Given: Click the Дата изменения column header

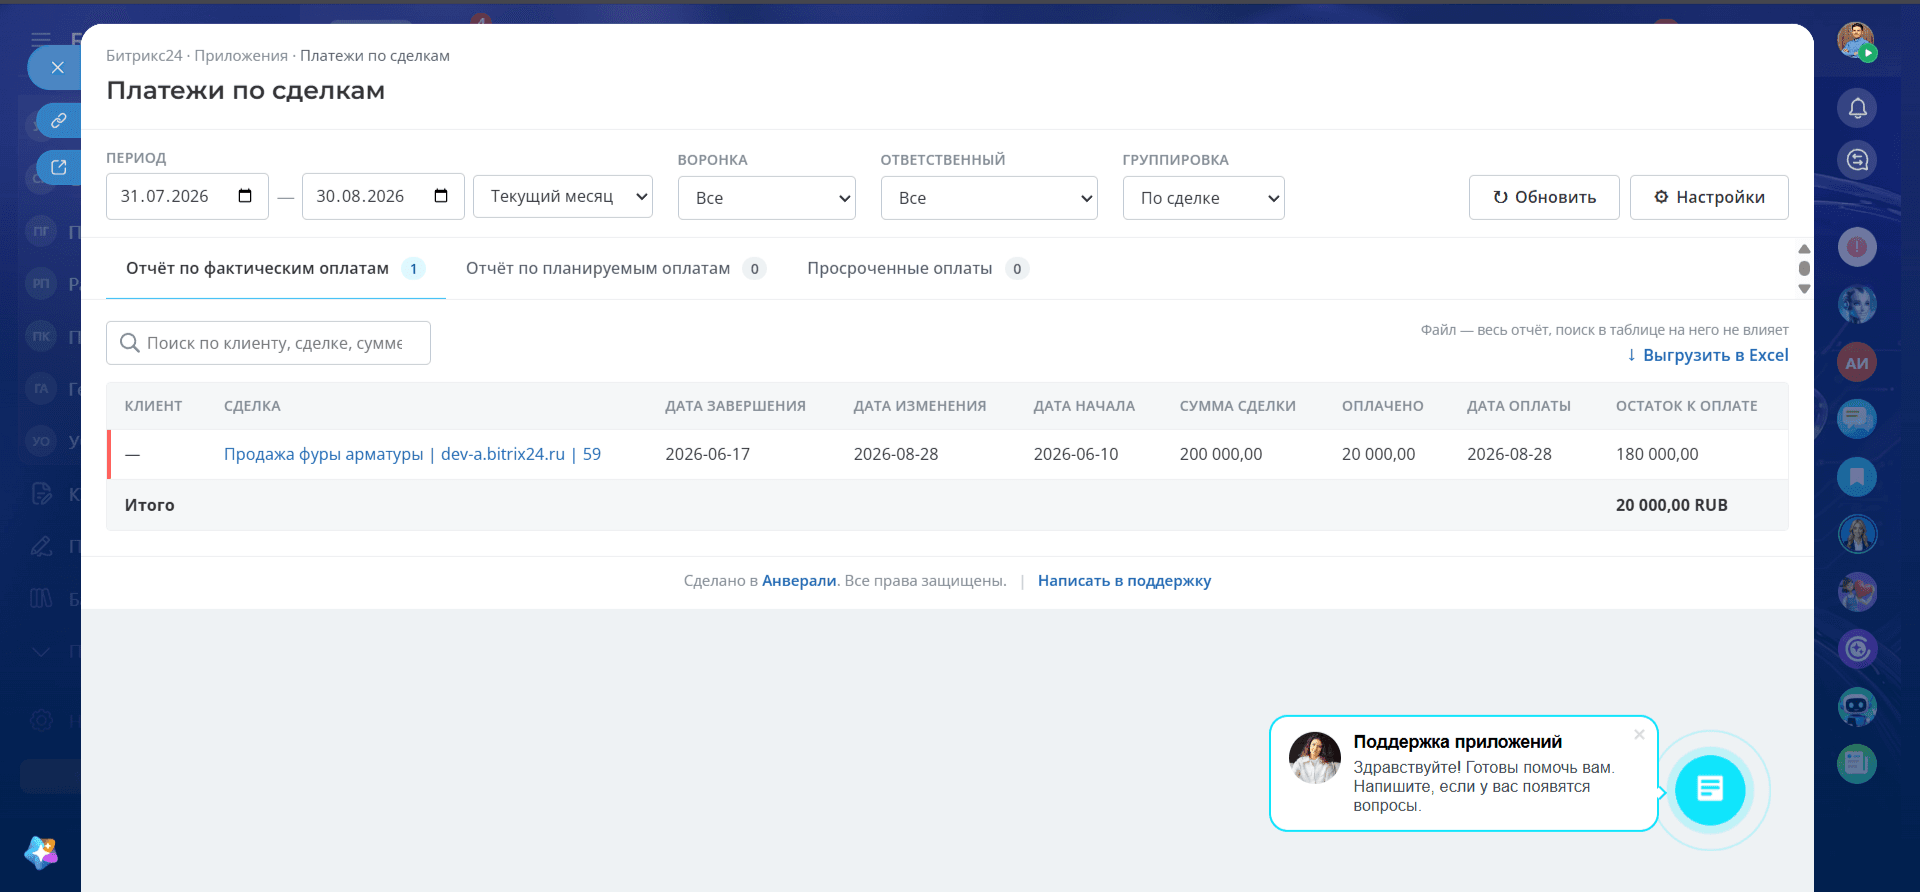Looking at the screenshot, I should (920, 406).
